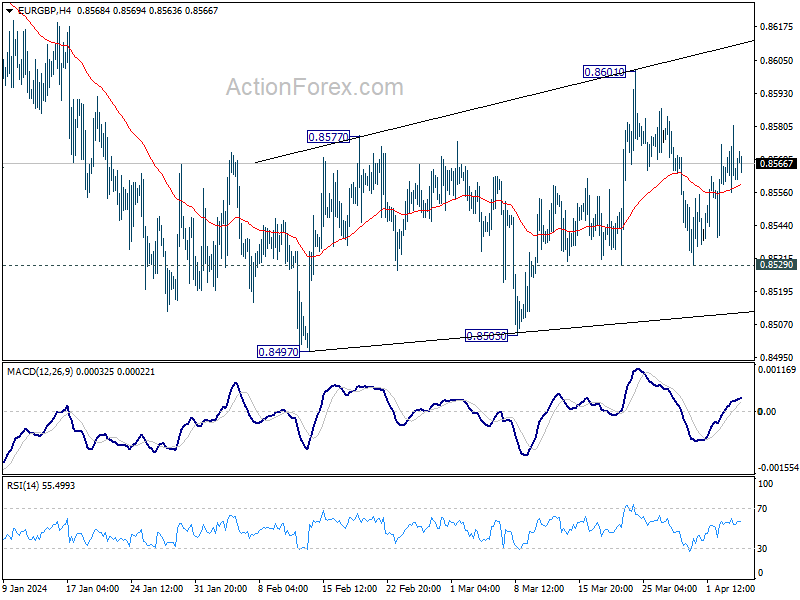Select the MACD scale value -0.001554
The width and height of the screenshot is (800, 600).
pyautogui.click(x=778, y=468)
